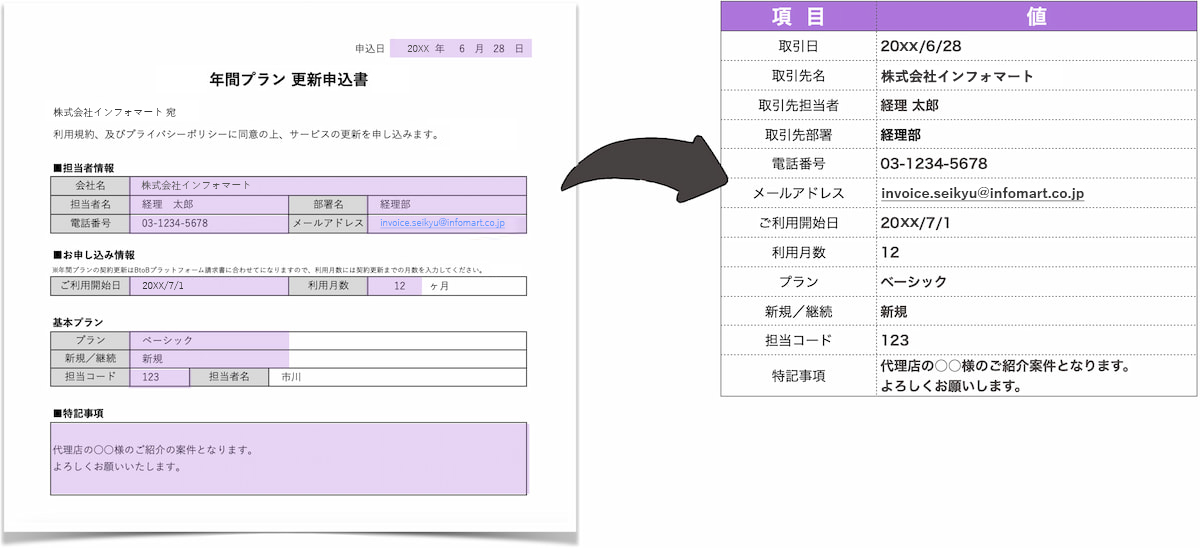Click the 担当者名 field containing 経理 太郎
Viewport: 1200px width, 548px height.
click(209, 205)
